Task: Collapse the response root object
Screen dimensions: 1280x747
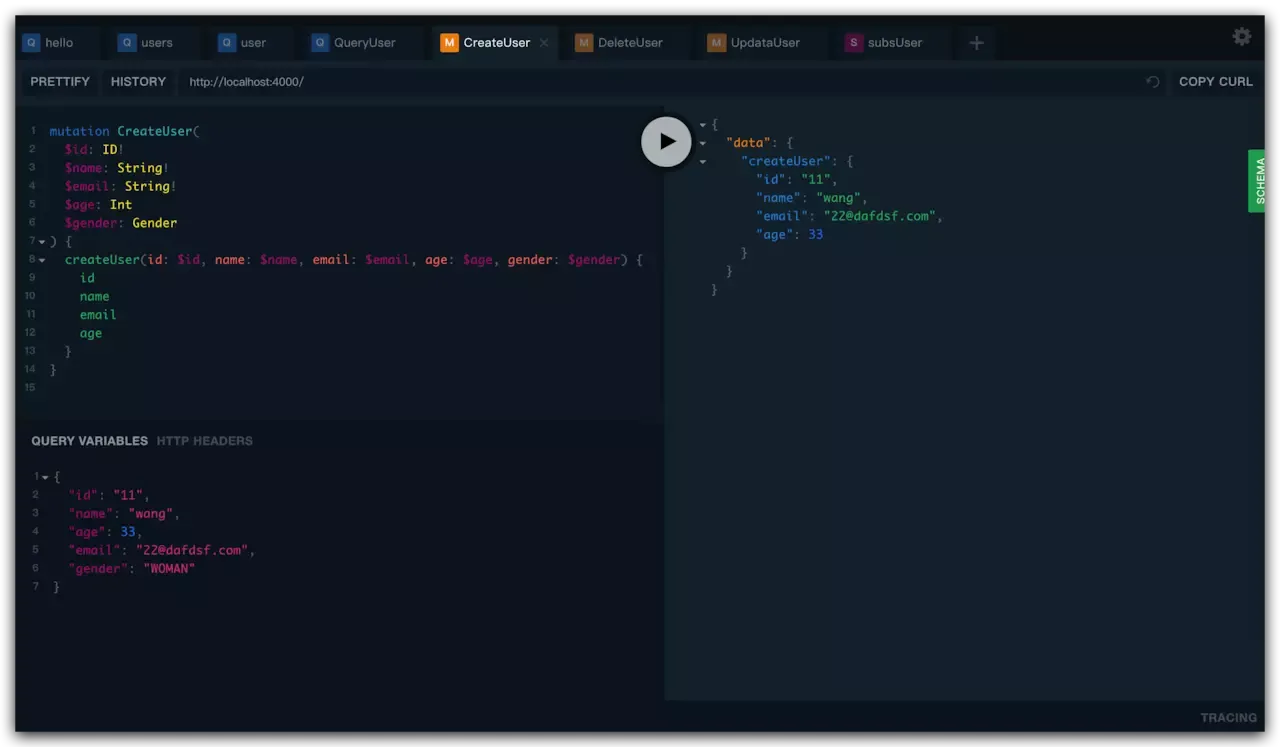Action: (x=703, y=125)
